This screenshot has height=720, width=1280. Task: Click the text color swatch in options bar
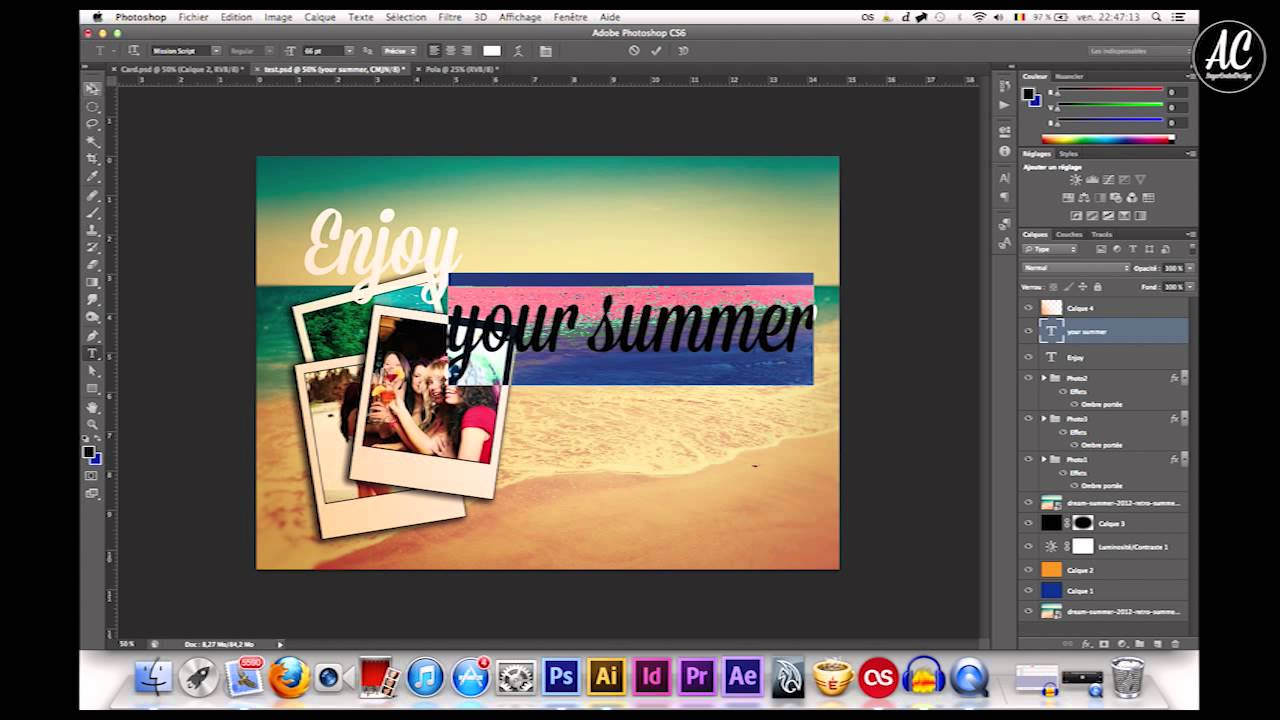(492, 50)
